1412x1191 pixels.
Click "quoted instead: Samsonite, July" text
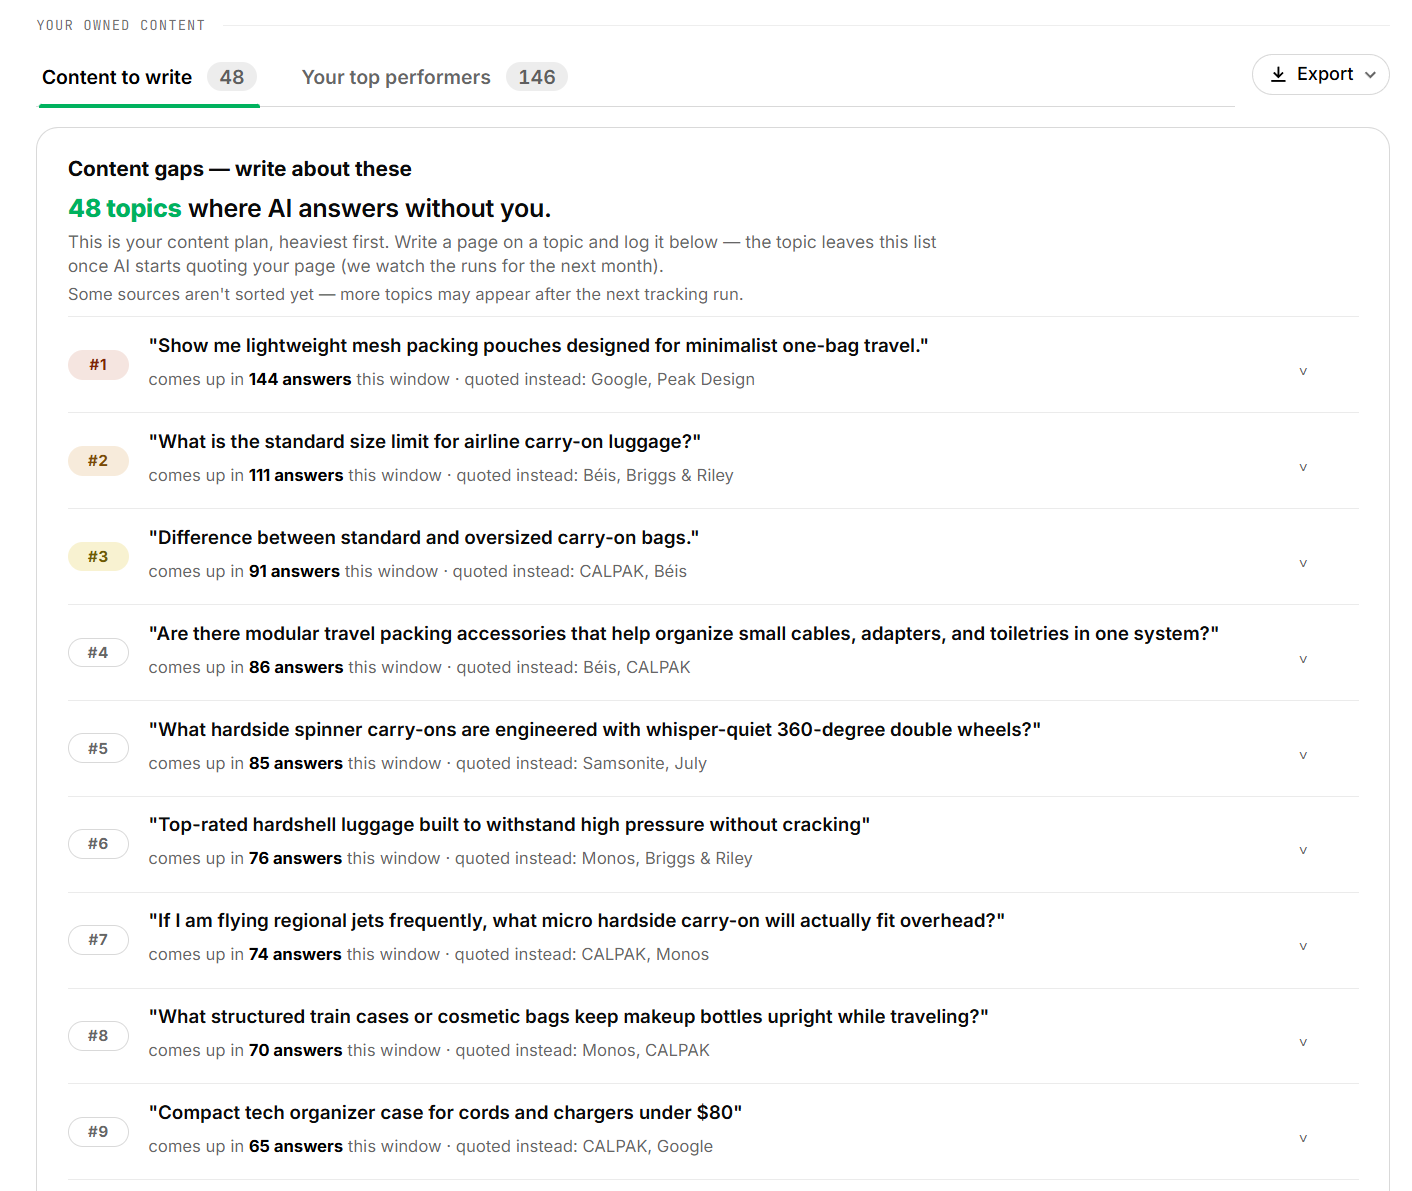[581, 764]
